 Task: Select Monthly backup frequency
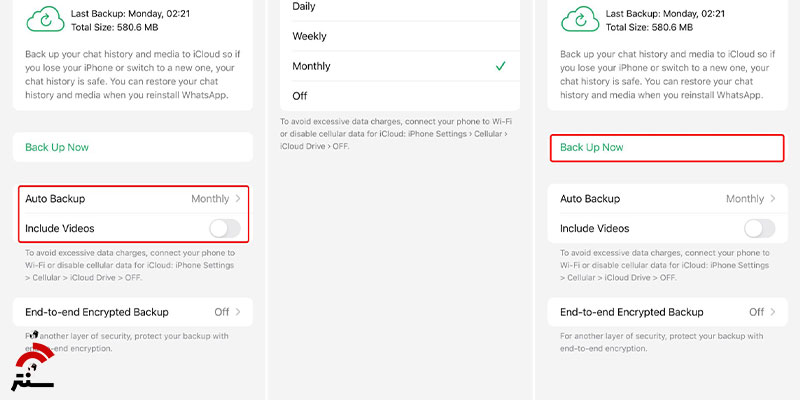click(400, 66)
